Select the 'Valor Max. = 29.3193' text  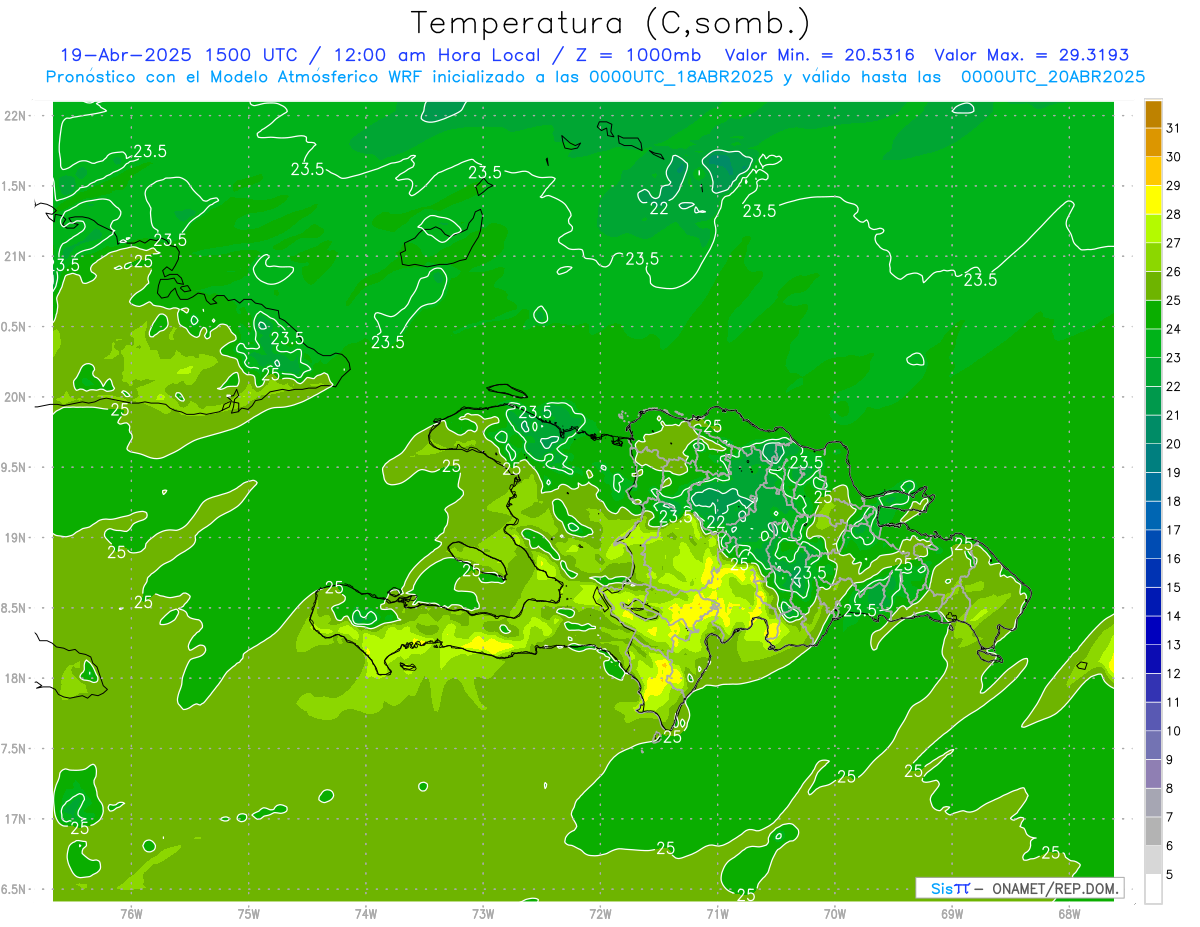point(1031,55)
